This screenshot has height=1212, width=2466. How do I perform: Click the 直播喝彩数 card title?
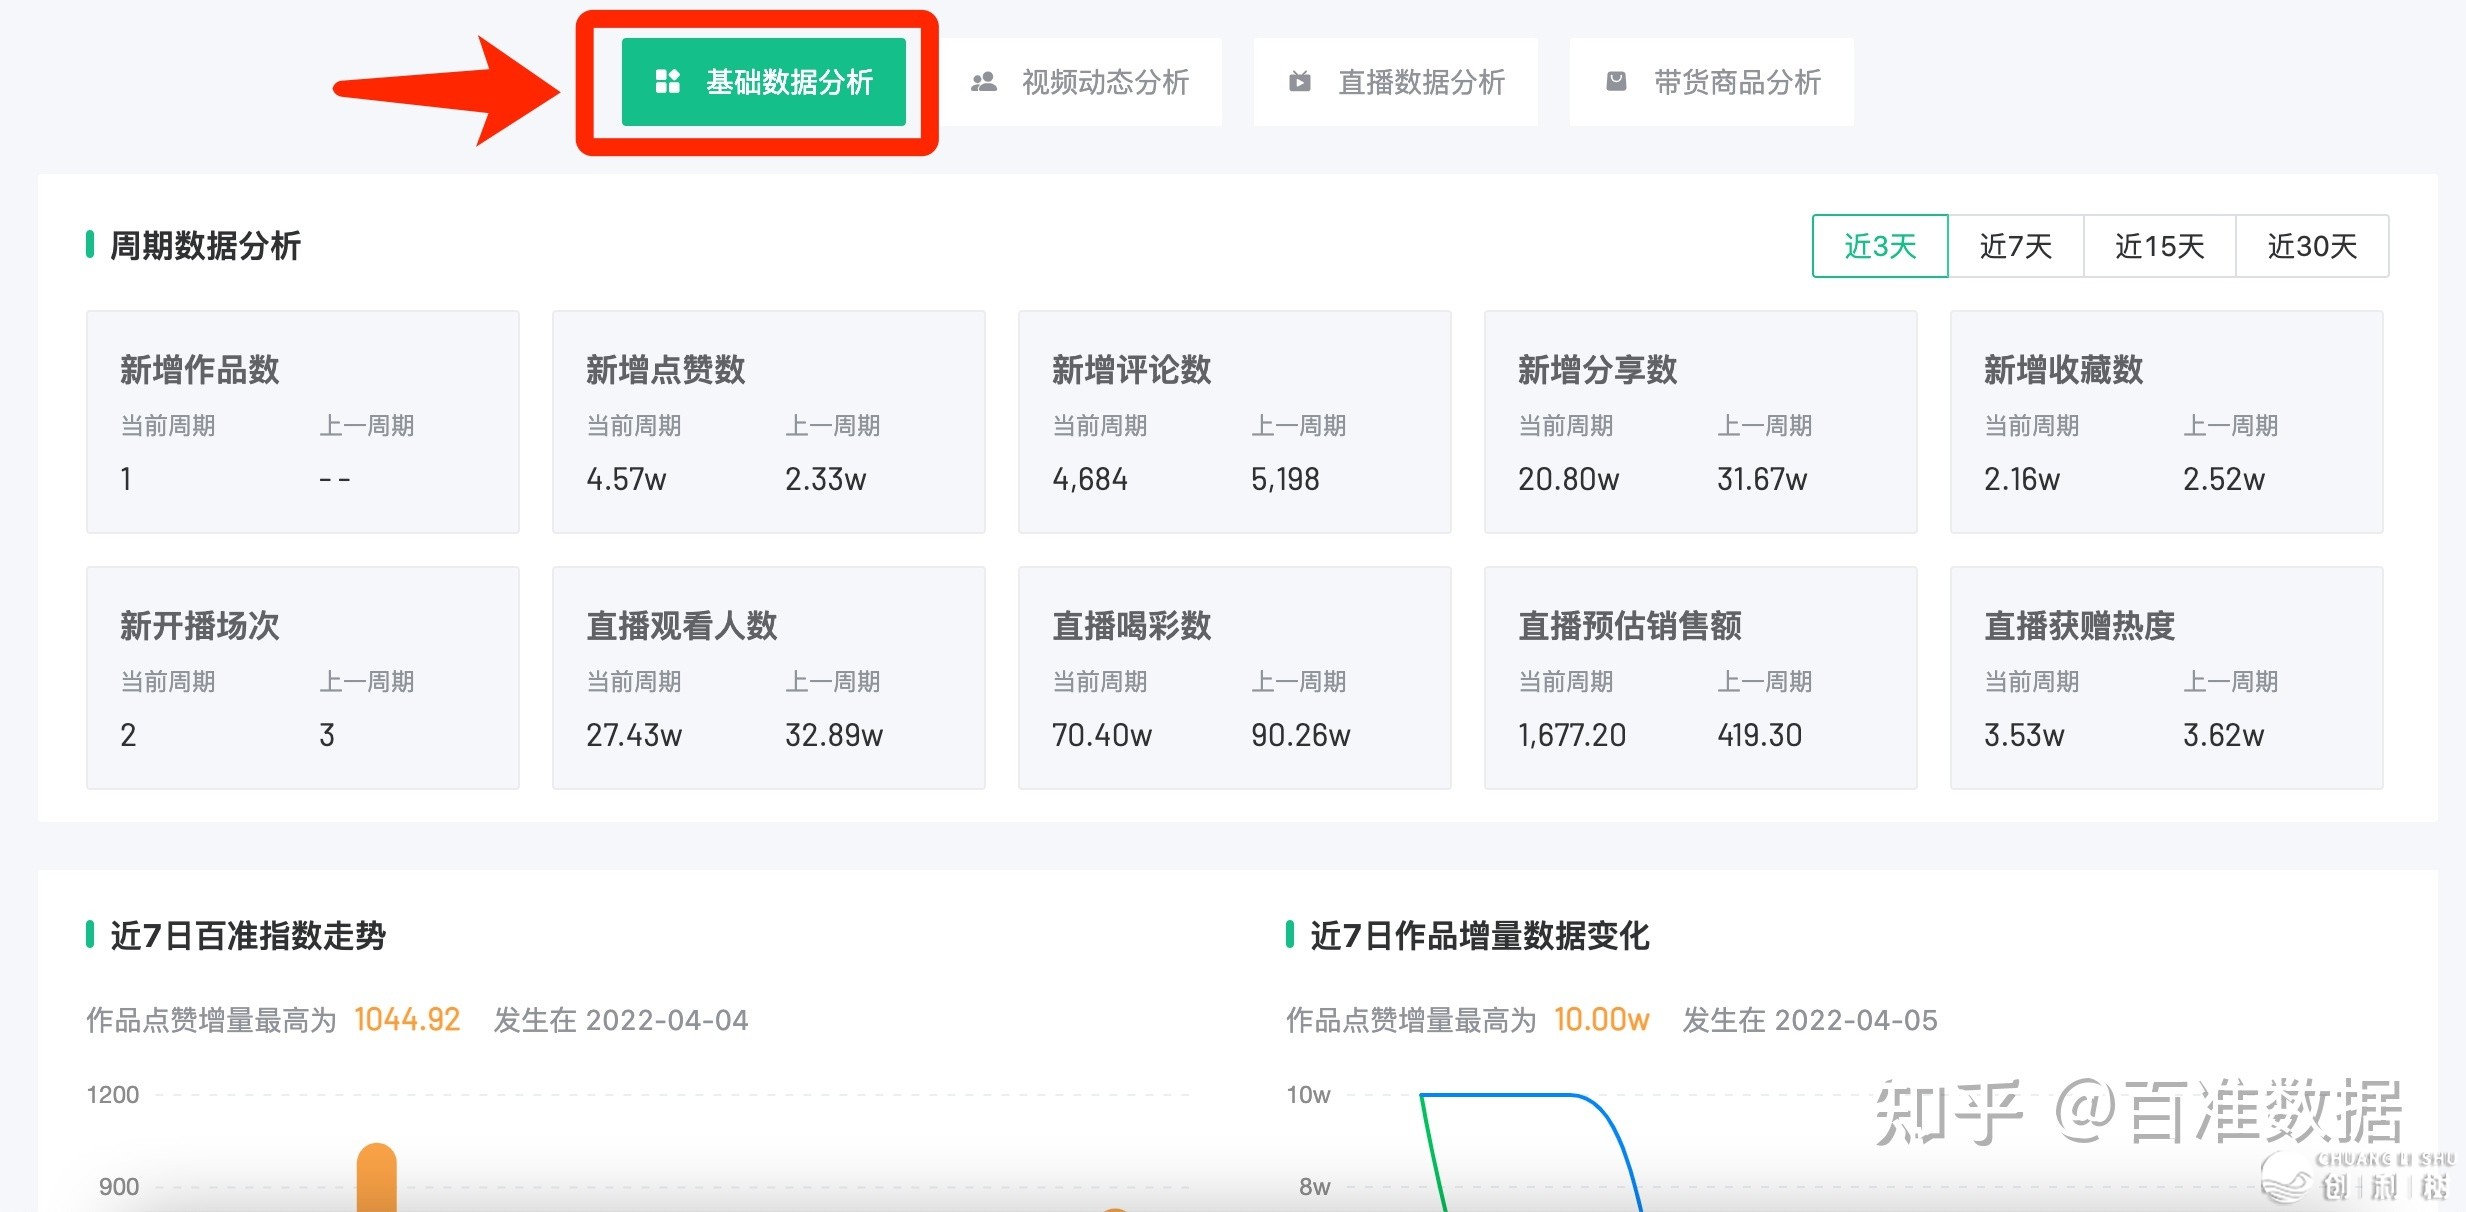coord(1132,626)
